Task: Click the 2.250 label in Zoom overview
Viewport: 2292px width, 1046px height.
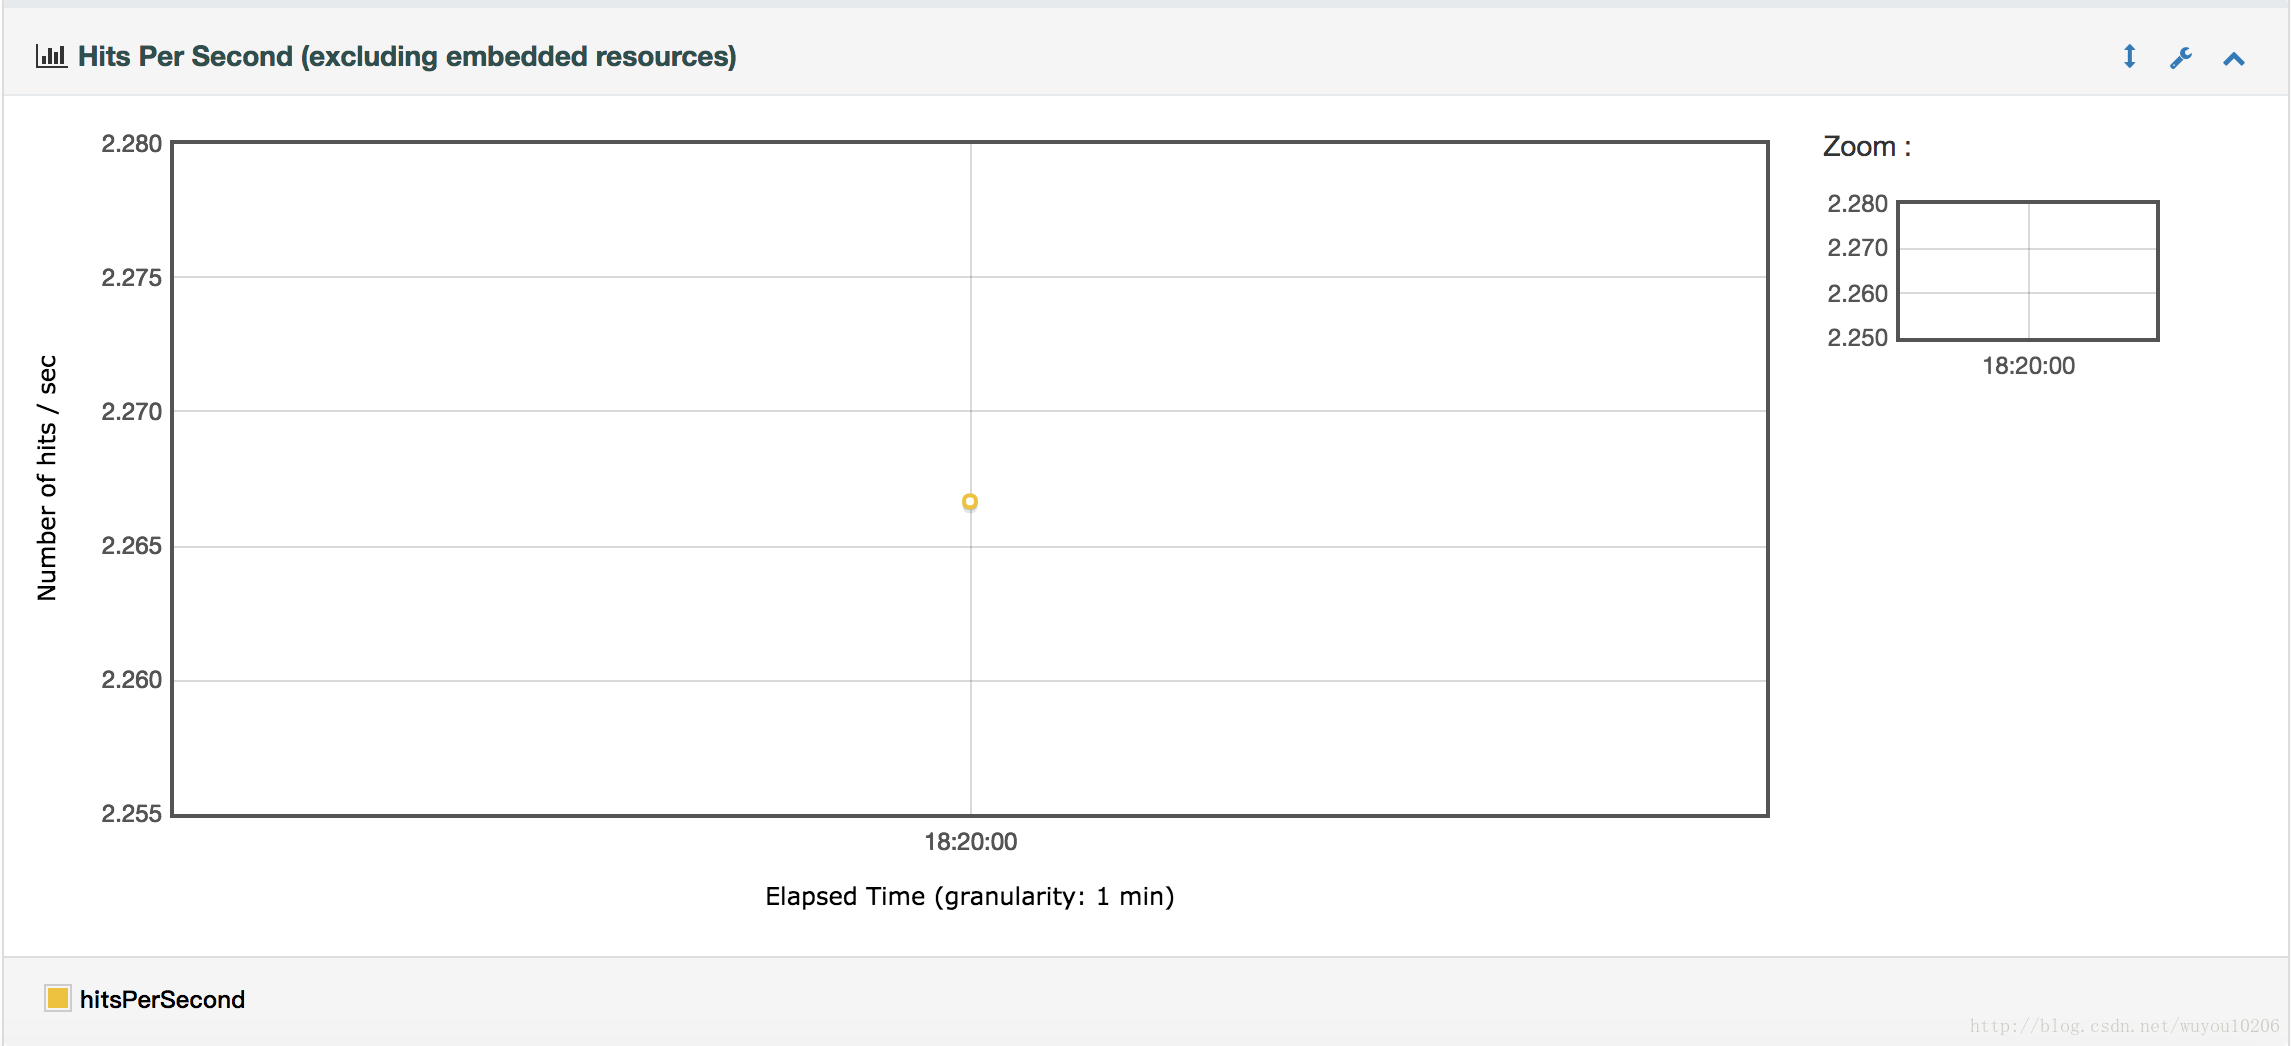Action: pos(1857,338)
